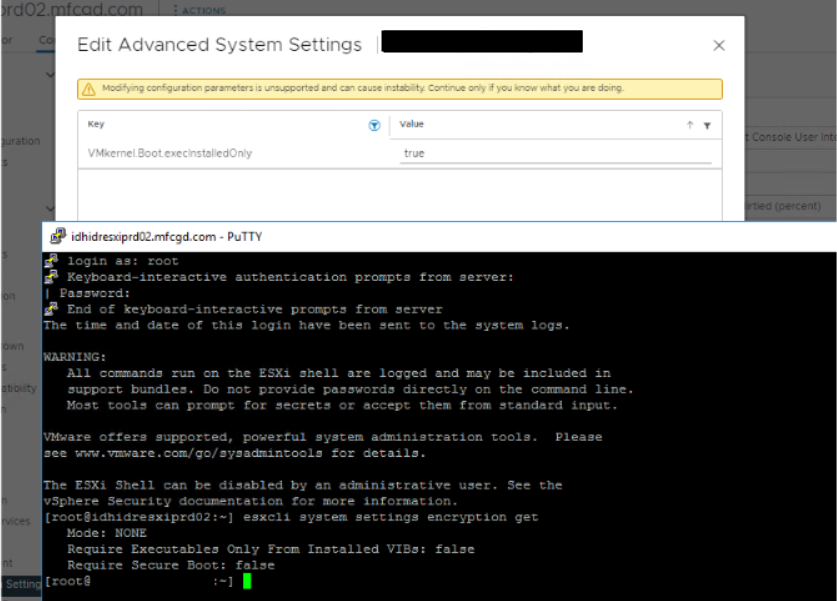Click the Key column header
The width and height of the screenshot is (837, 601).
pos(95,124)
